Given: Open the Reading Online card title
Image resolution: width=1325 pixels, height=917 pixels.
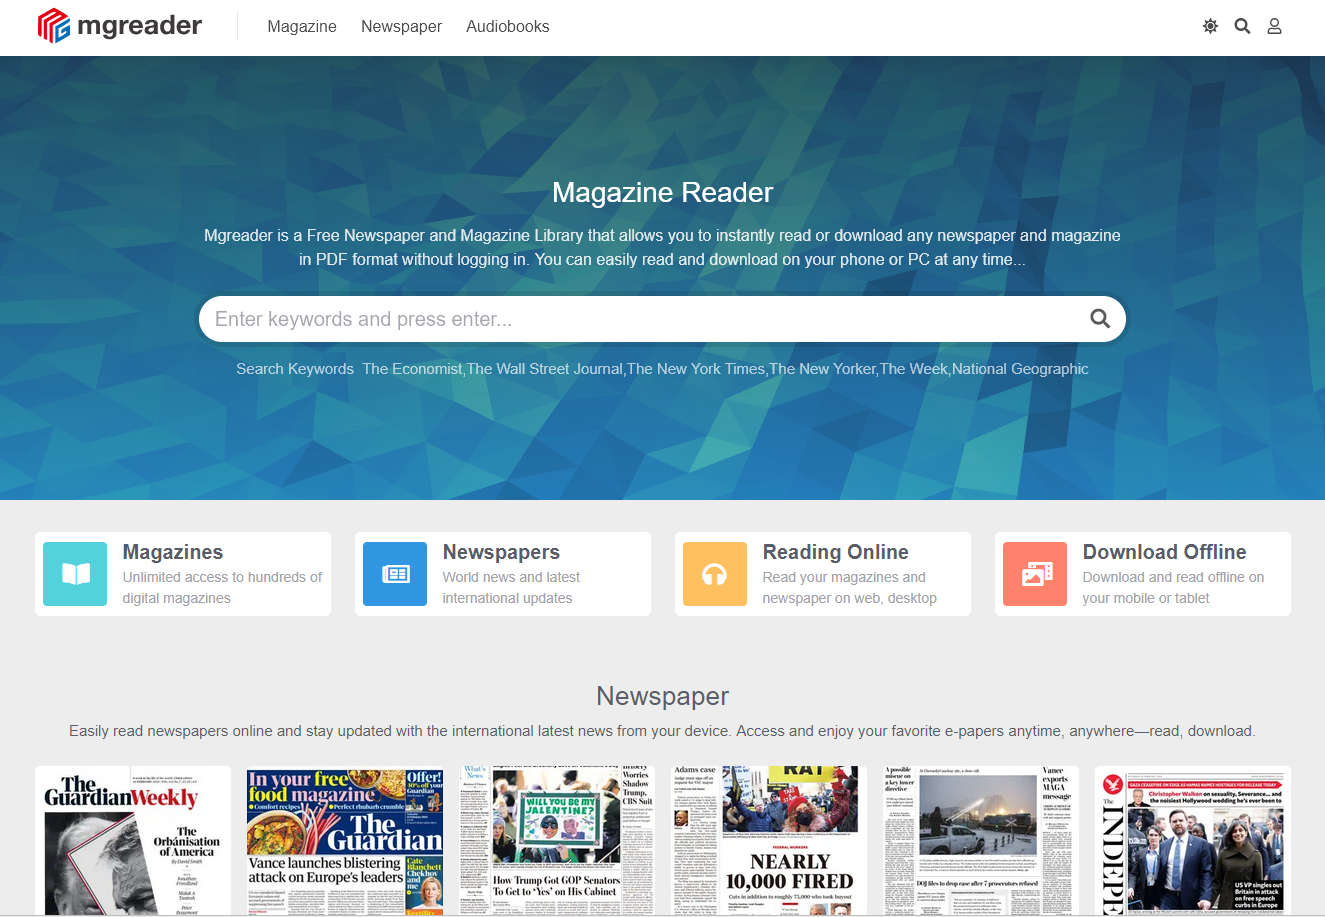Looking at the screenshot, I should click(836, 552).
